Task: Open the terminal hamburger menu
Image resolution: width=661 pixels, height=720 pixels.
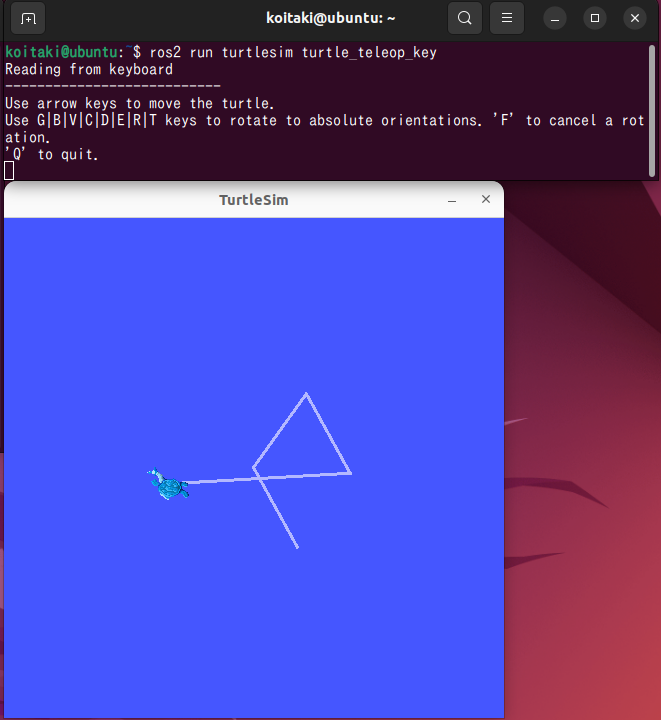Action: point(507,18)
